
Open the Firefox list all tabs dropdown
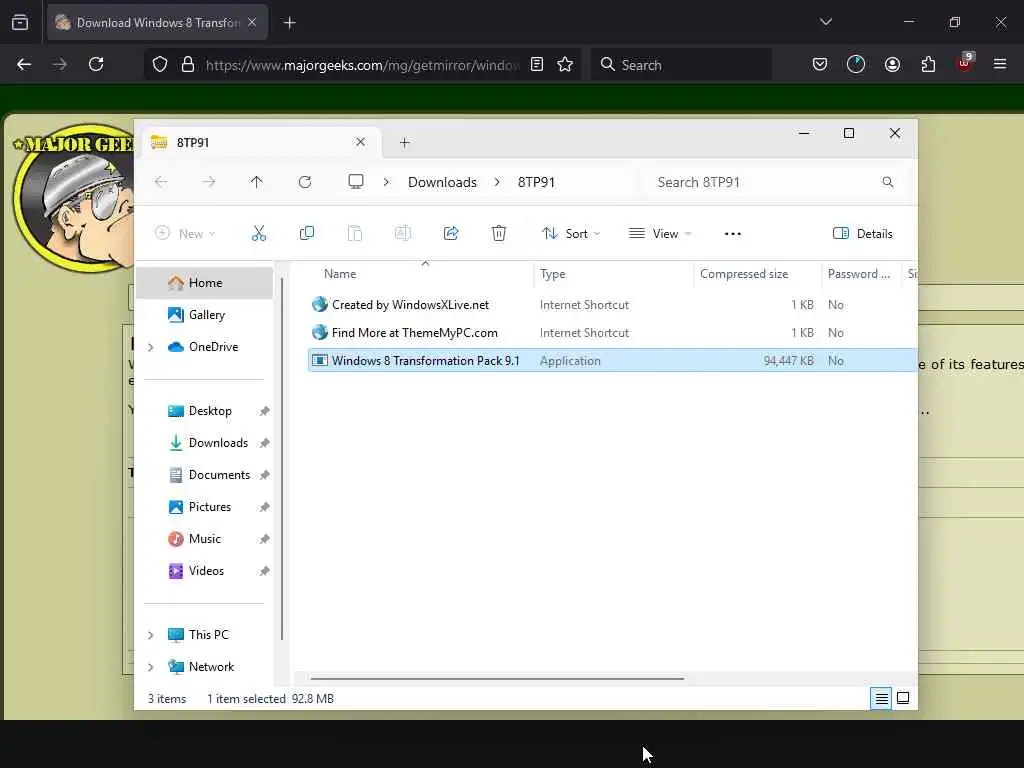pyautogui.click(x=826, y=22)
